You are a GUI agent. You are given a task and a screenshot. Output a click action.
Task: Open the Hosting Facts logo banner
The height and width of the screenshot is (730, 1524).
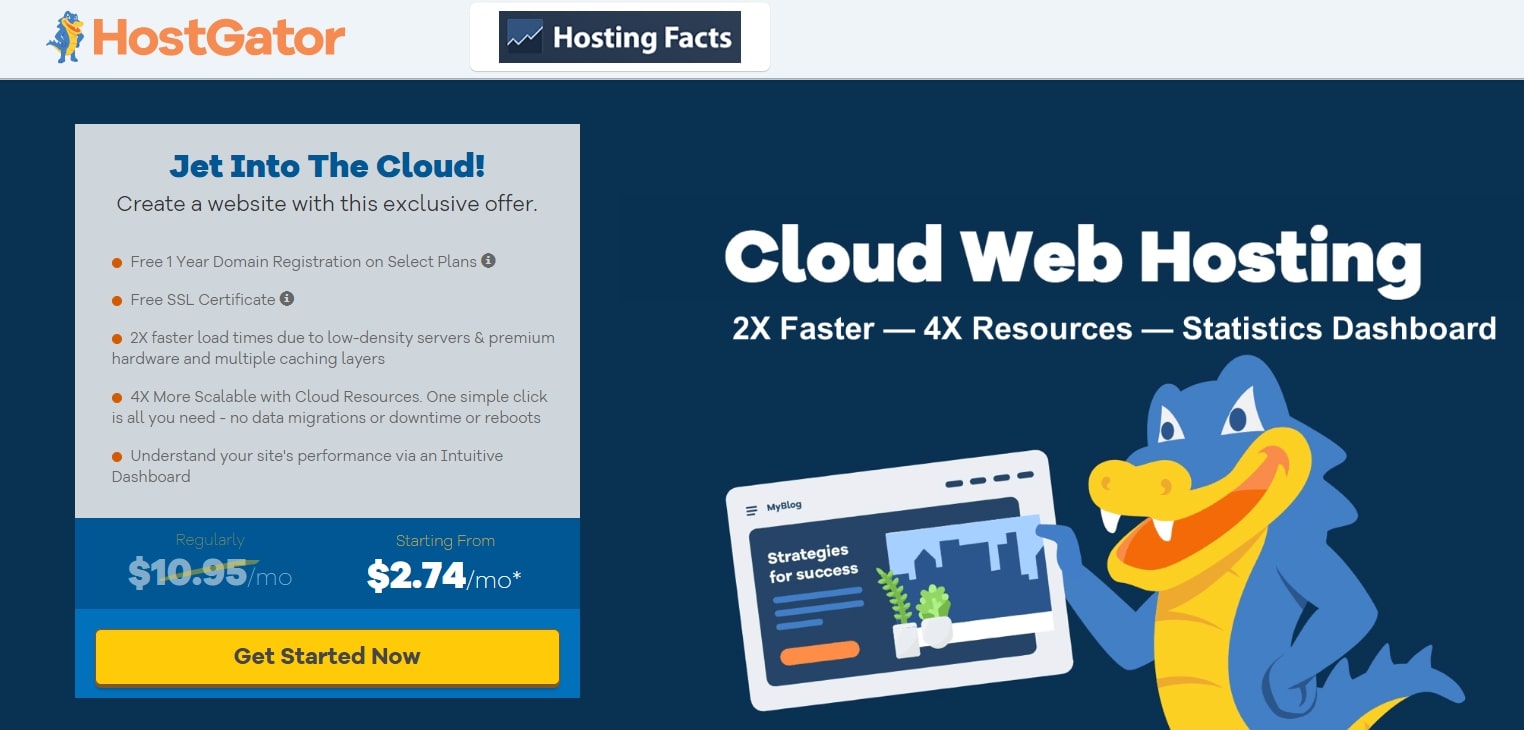tap(620, 37)
